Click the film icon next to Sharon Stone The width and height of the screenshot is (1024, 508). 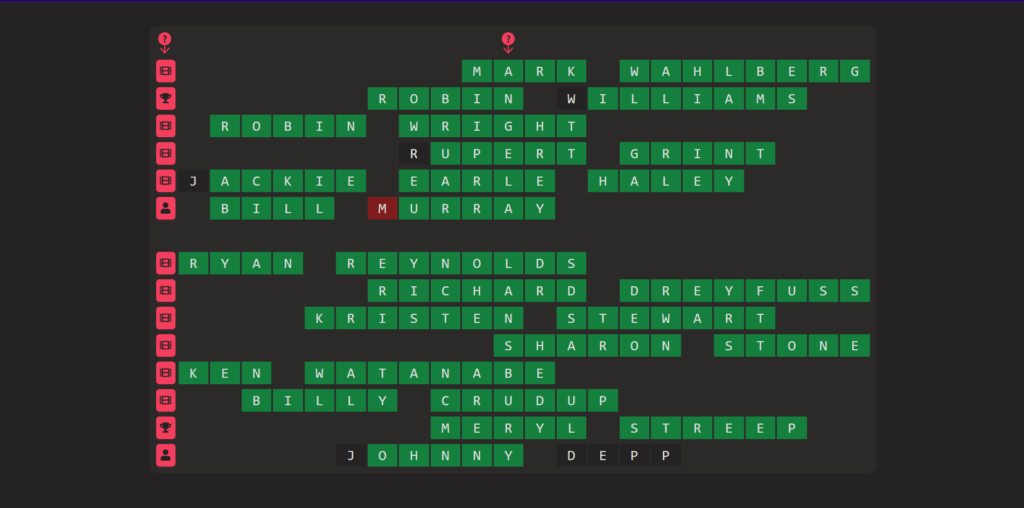point(165,346)
